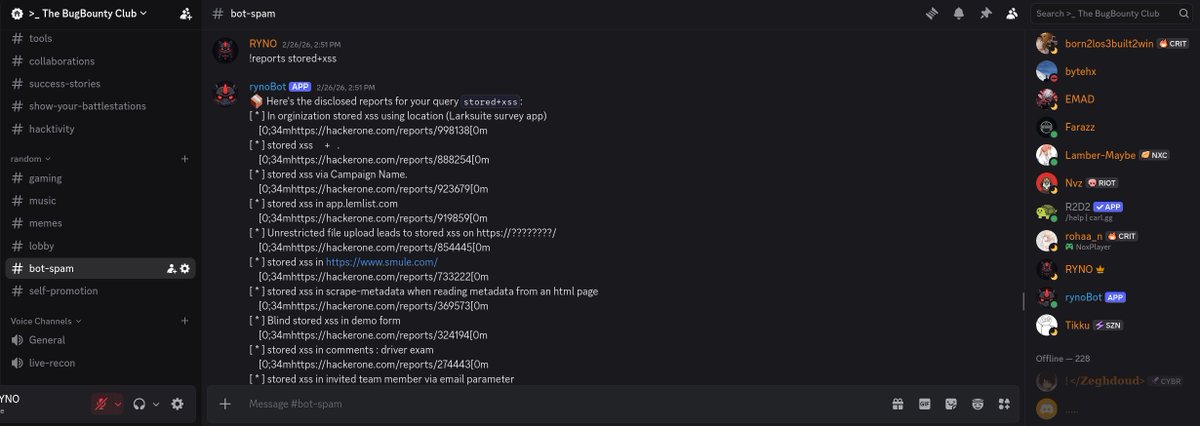Select R2D2 bot in member list

[x=1114, y=212]
